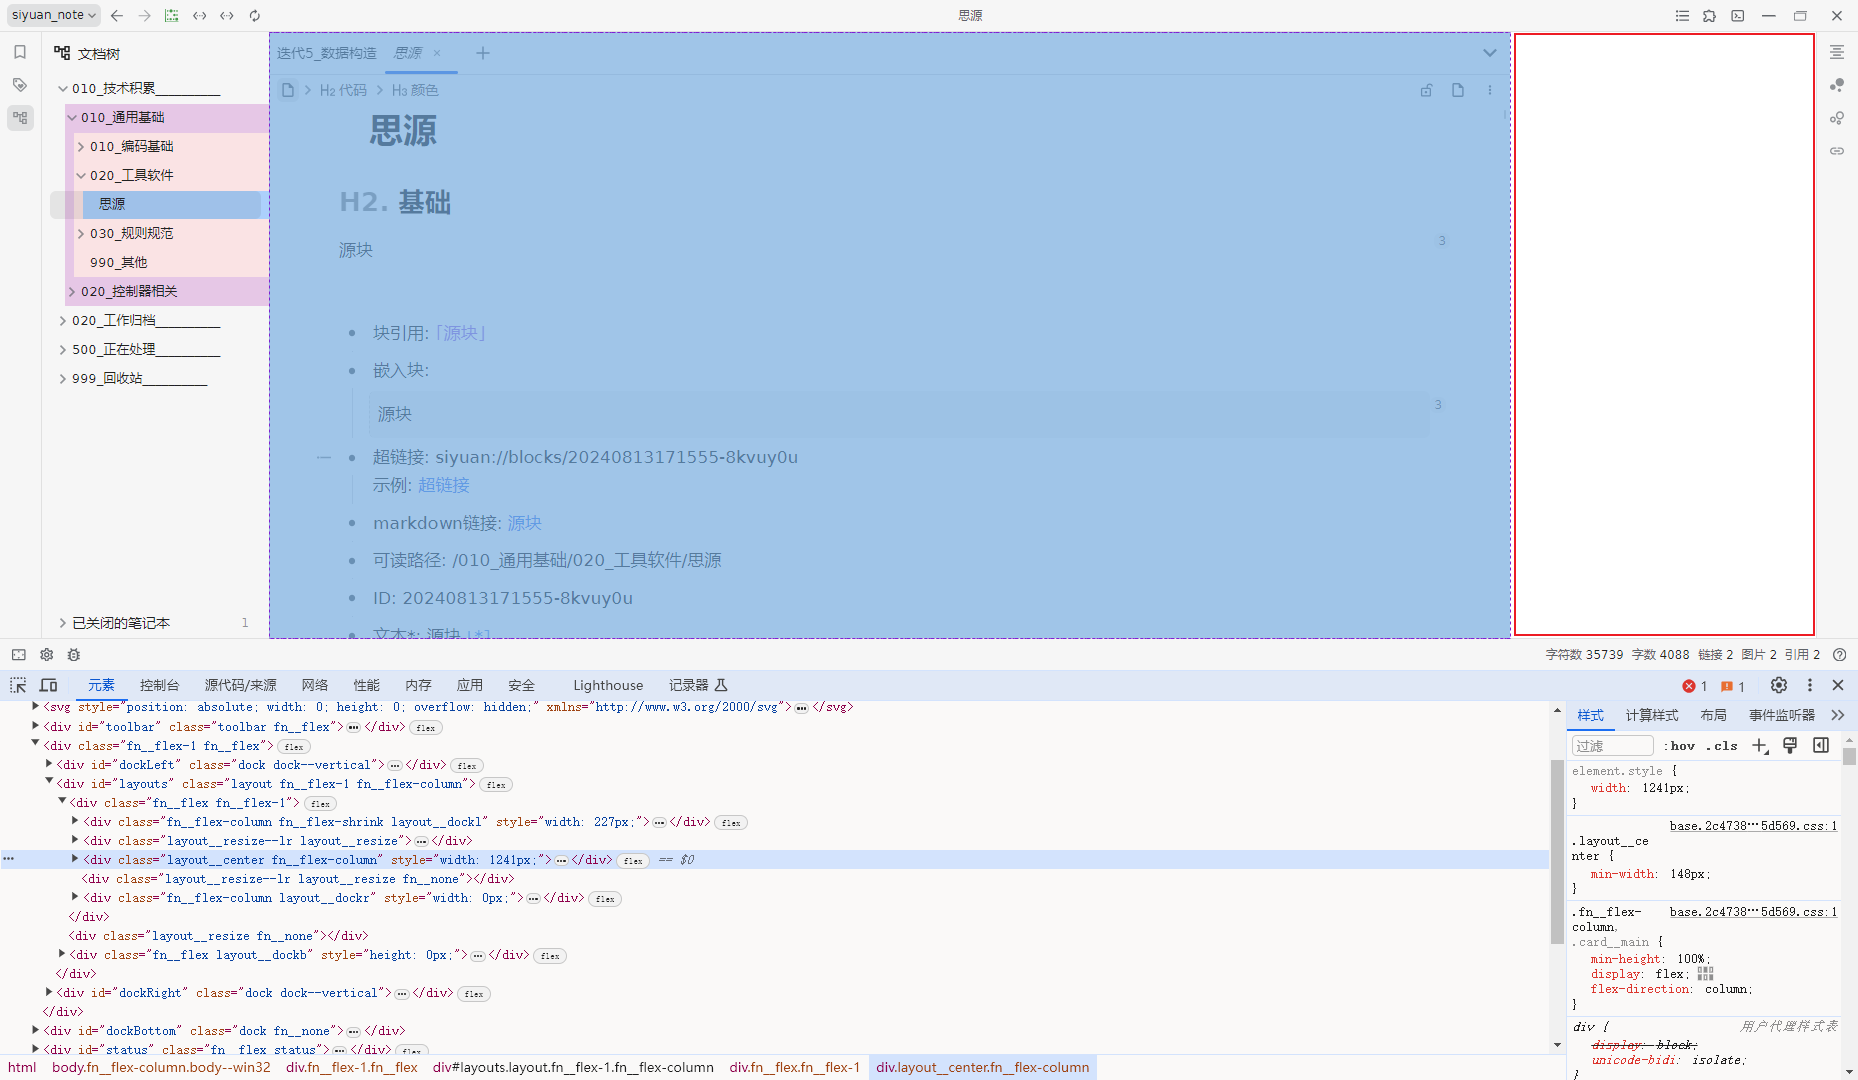Select the file tree dock icon

20,118
